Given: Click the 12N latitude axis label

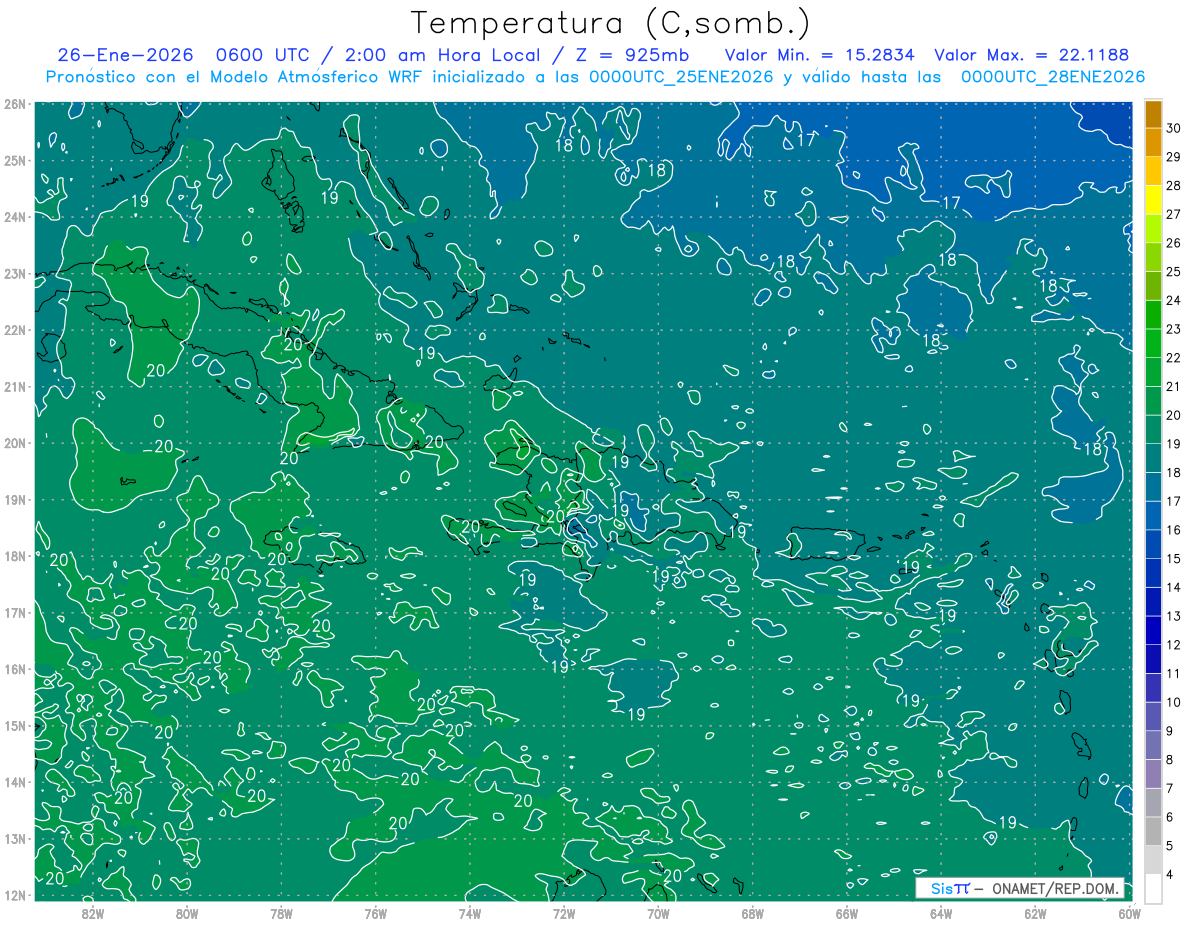Looking at the screenshot, I should point(15,895).
